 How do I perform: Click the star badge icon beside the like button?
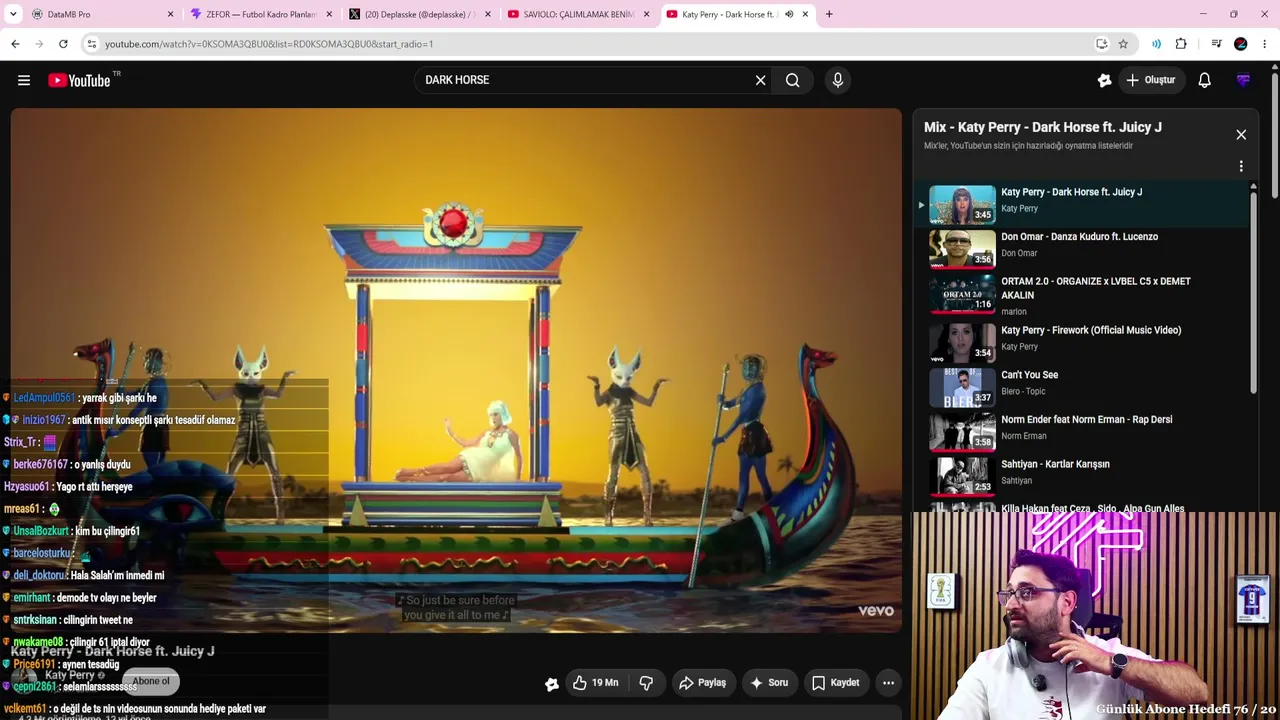[x=551, y=684]
